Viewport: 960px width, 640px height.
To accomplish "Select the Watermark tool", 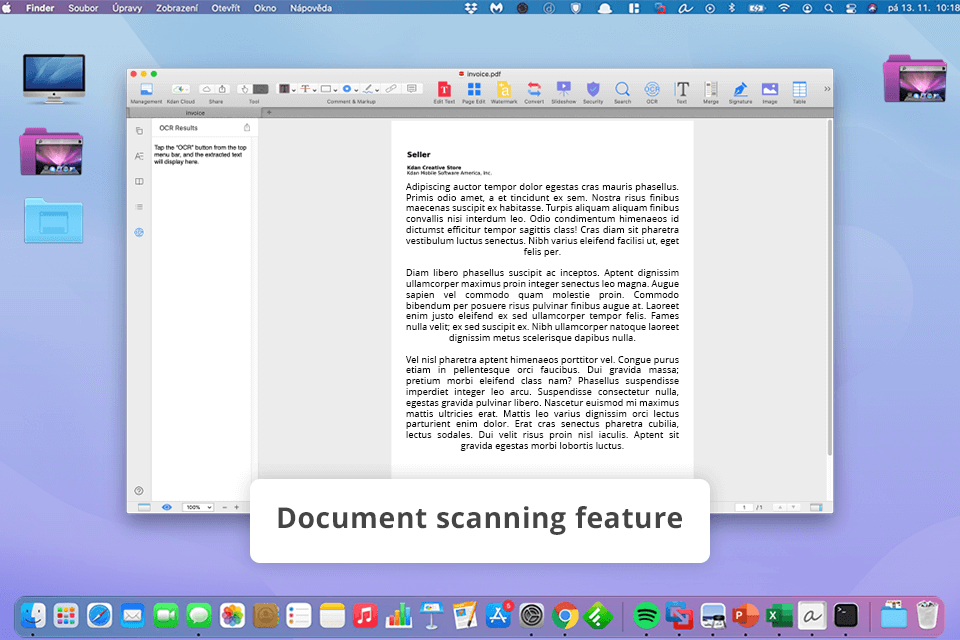I will coord(504,89).
